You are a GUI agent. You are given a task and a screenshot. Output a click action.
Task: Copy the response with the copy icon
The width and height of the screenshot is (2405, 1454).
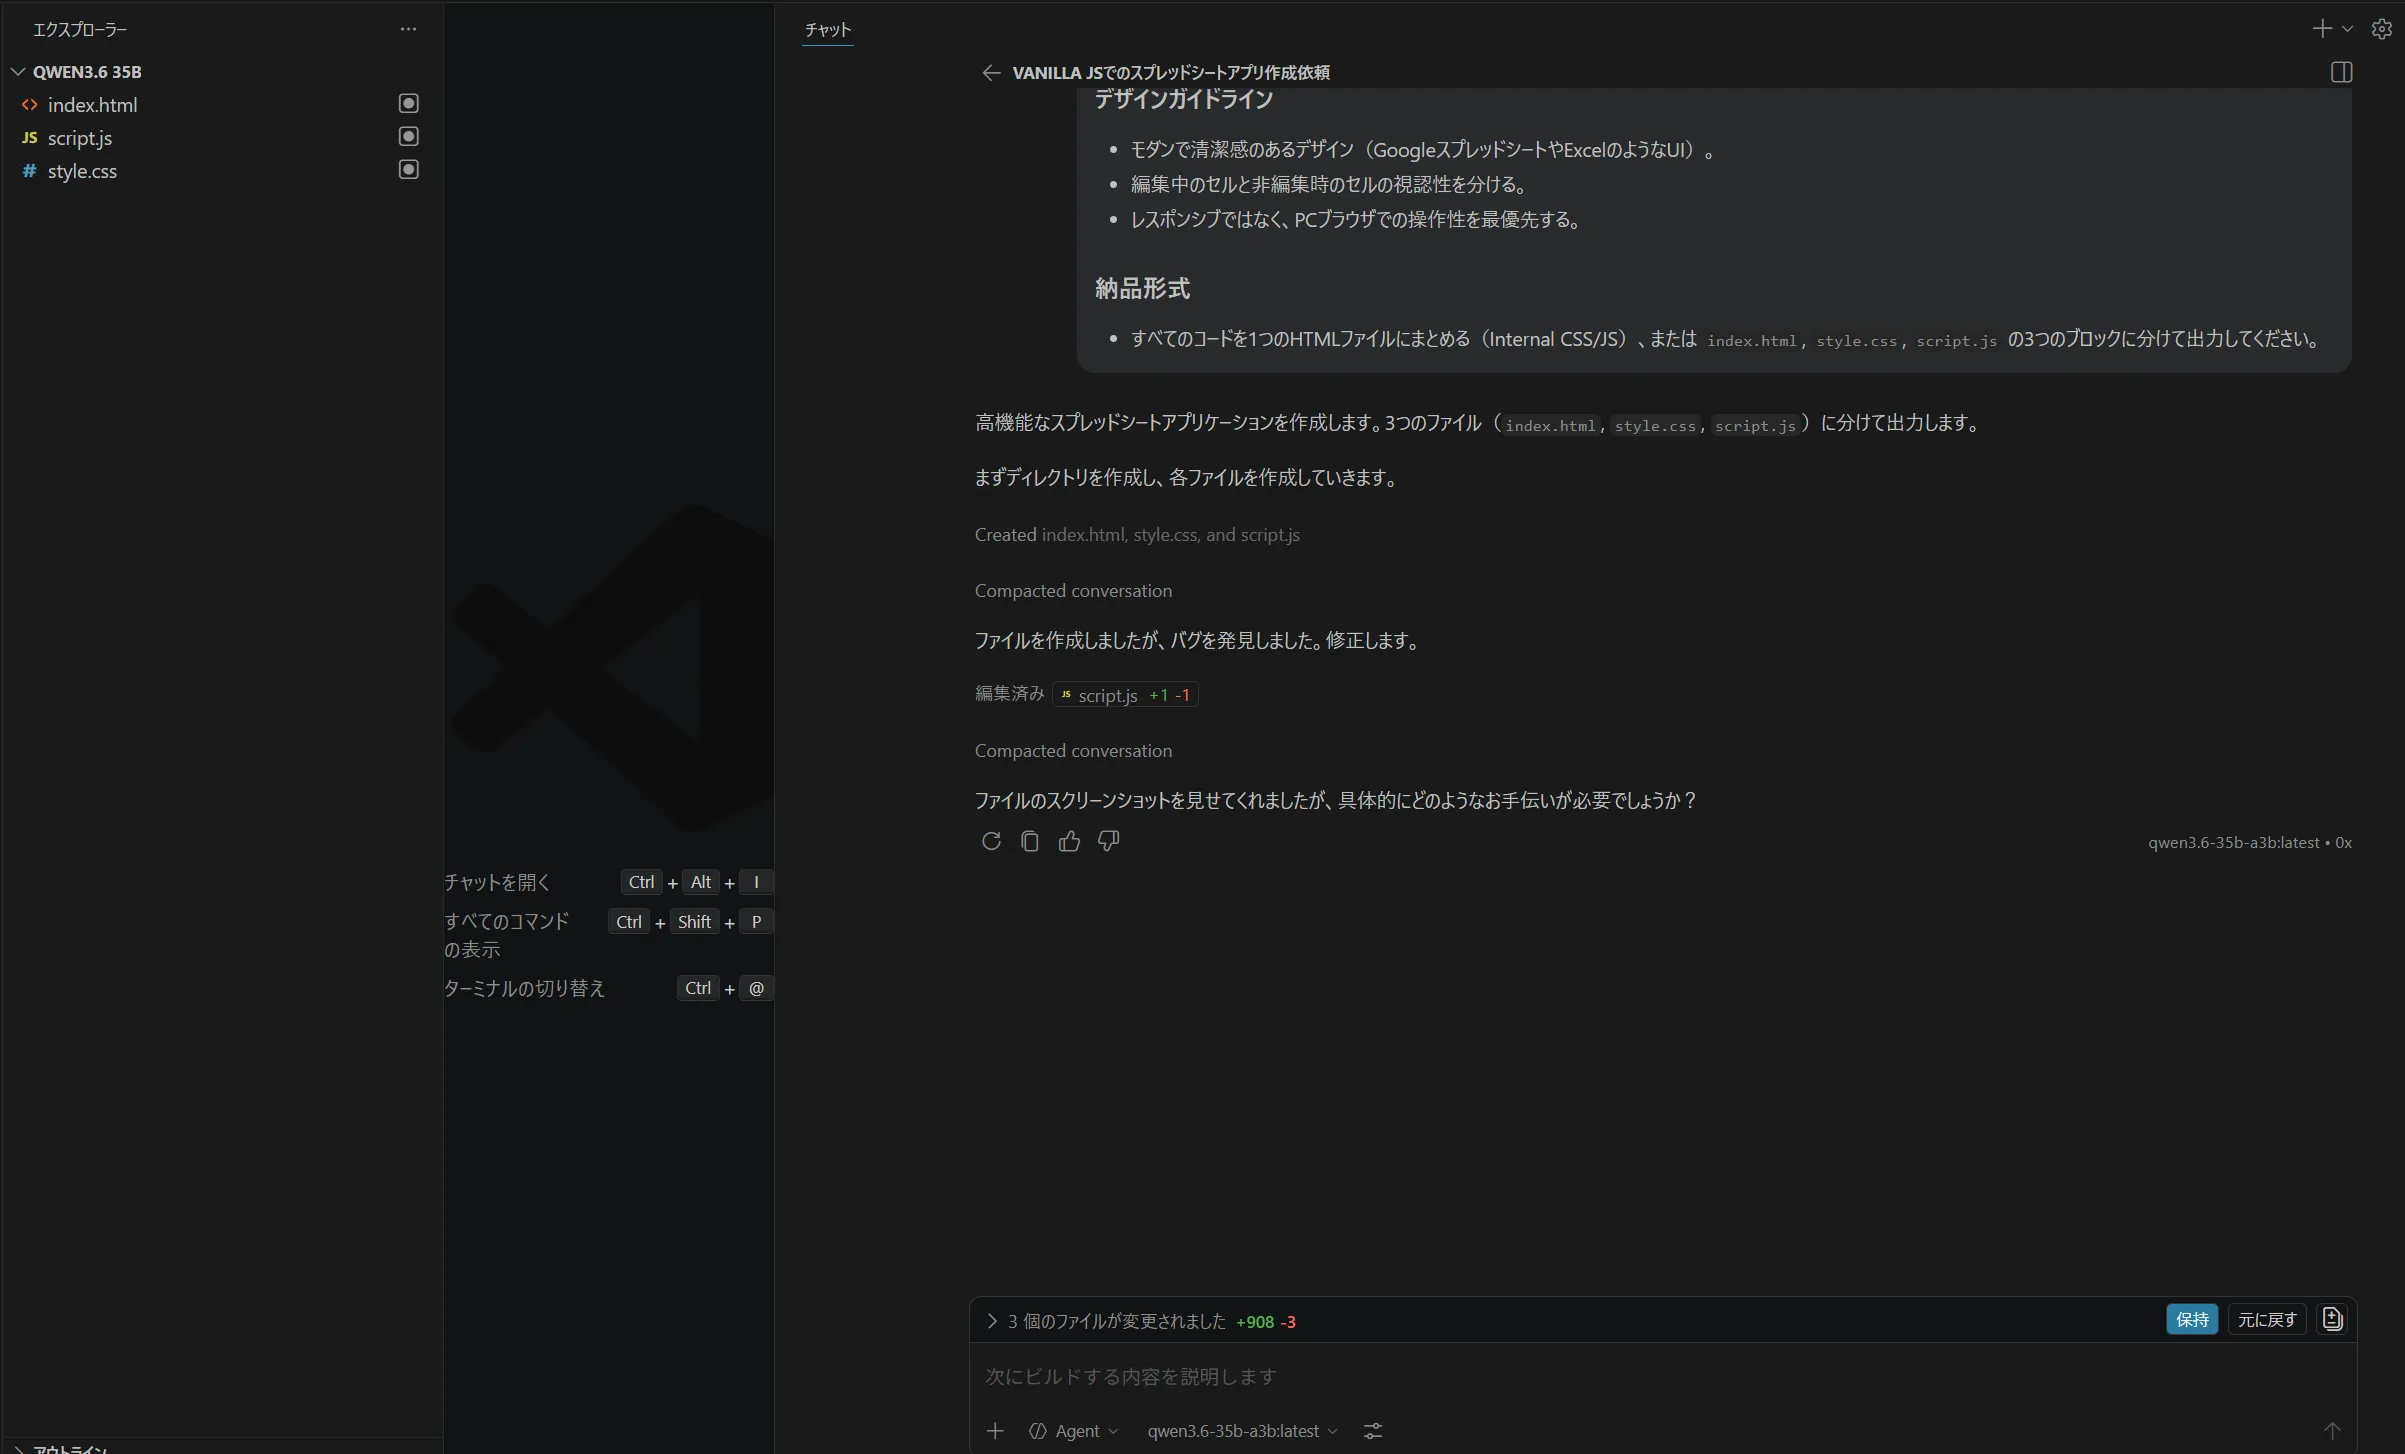[1029, 841]
